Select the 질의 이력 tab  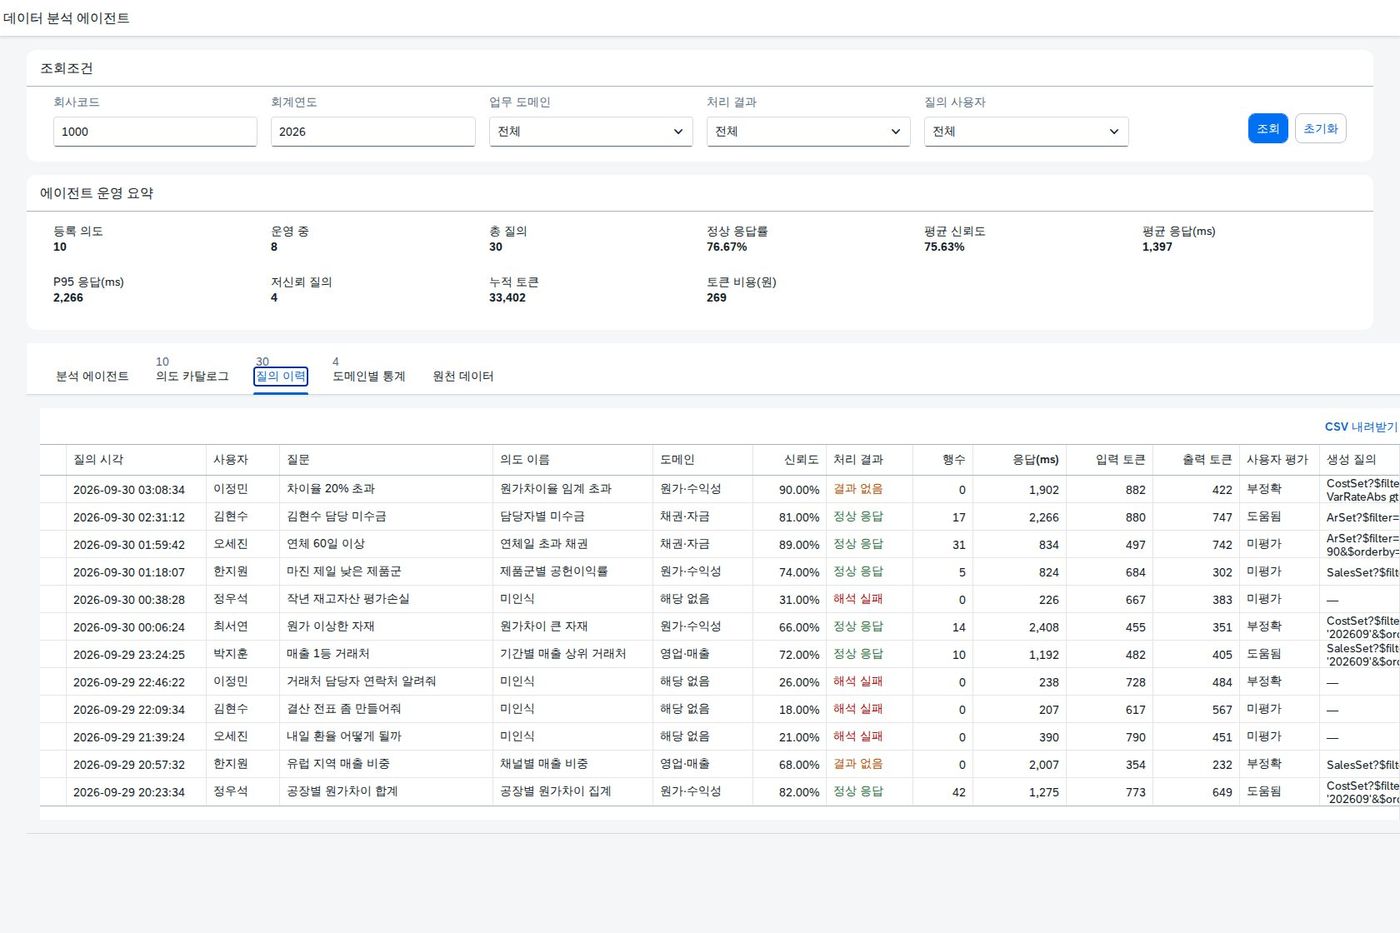pyautogui.click(x=281, y=376)
